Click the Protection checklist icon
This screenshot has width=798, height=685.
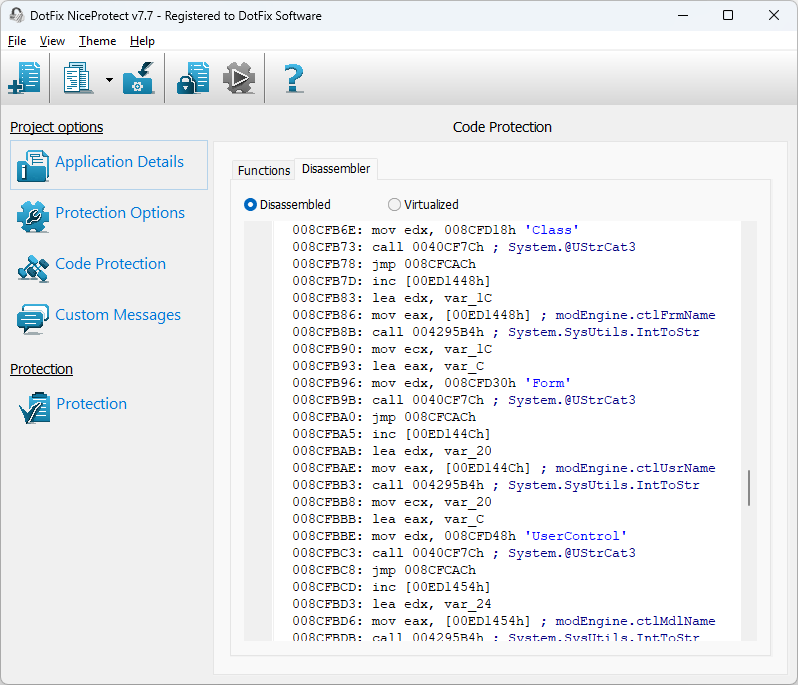click(34, 408)
